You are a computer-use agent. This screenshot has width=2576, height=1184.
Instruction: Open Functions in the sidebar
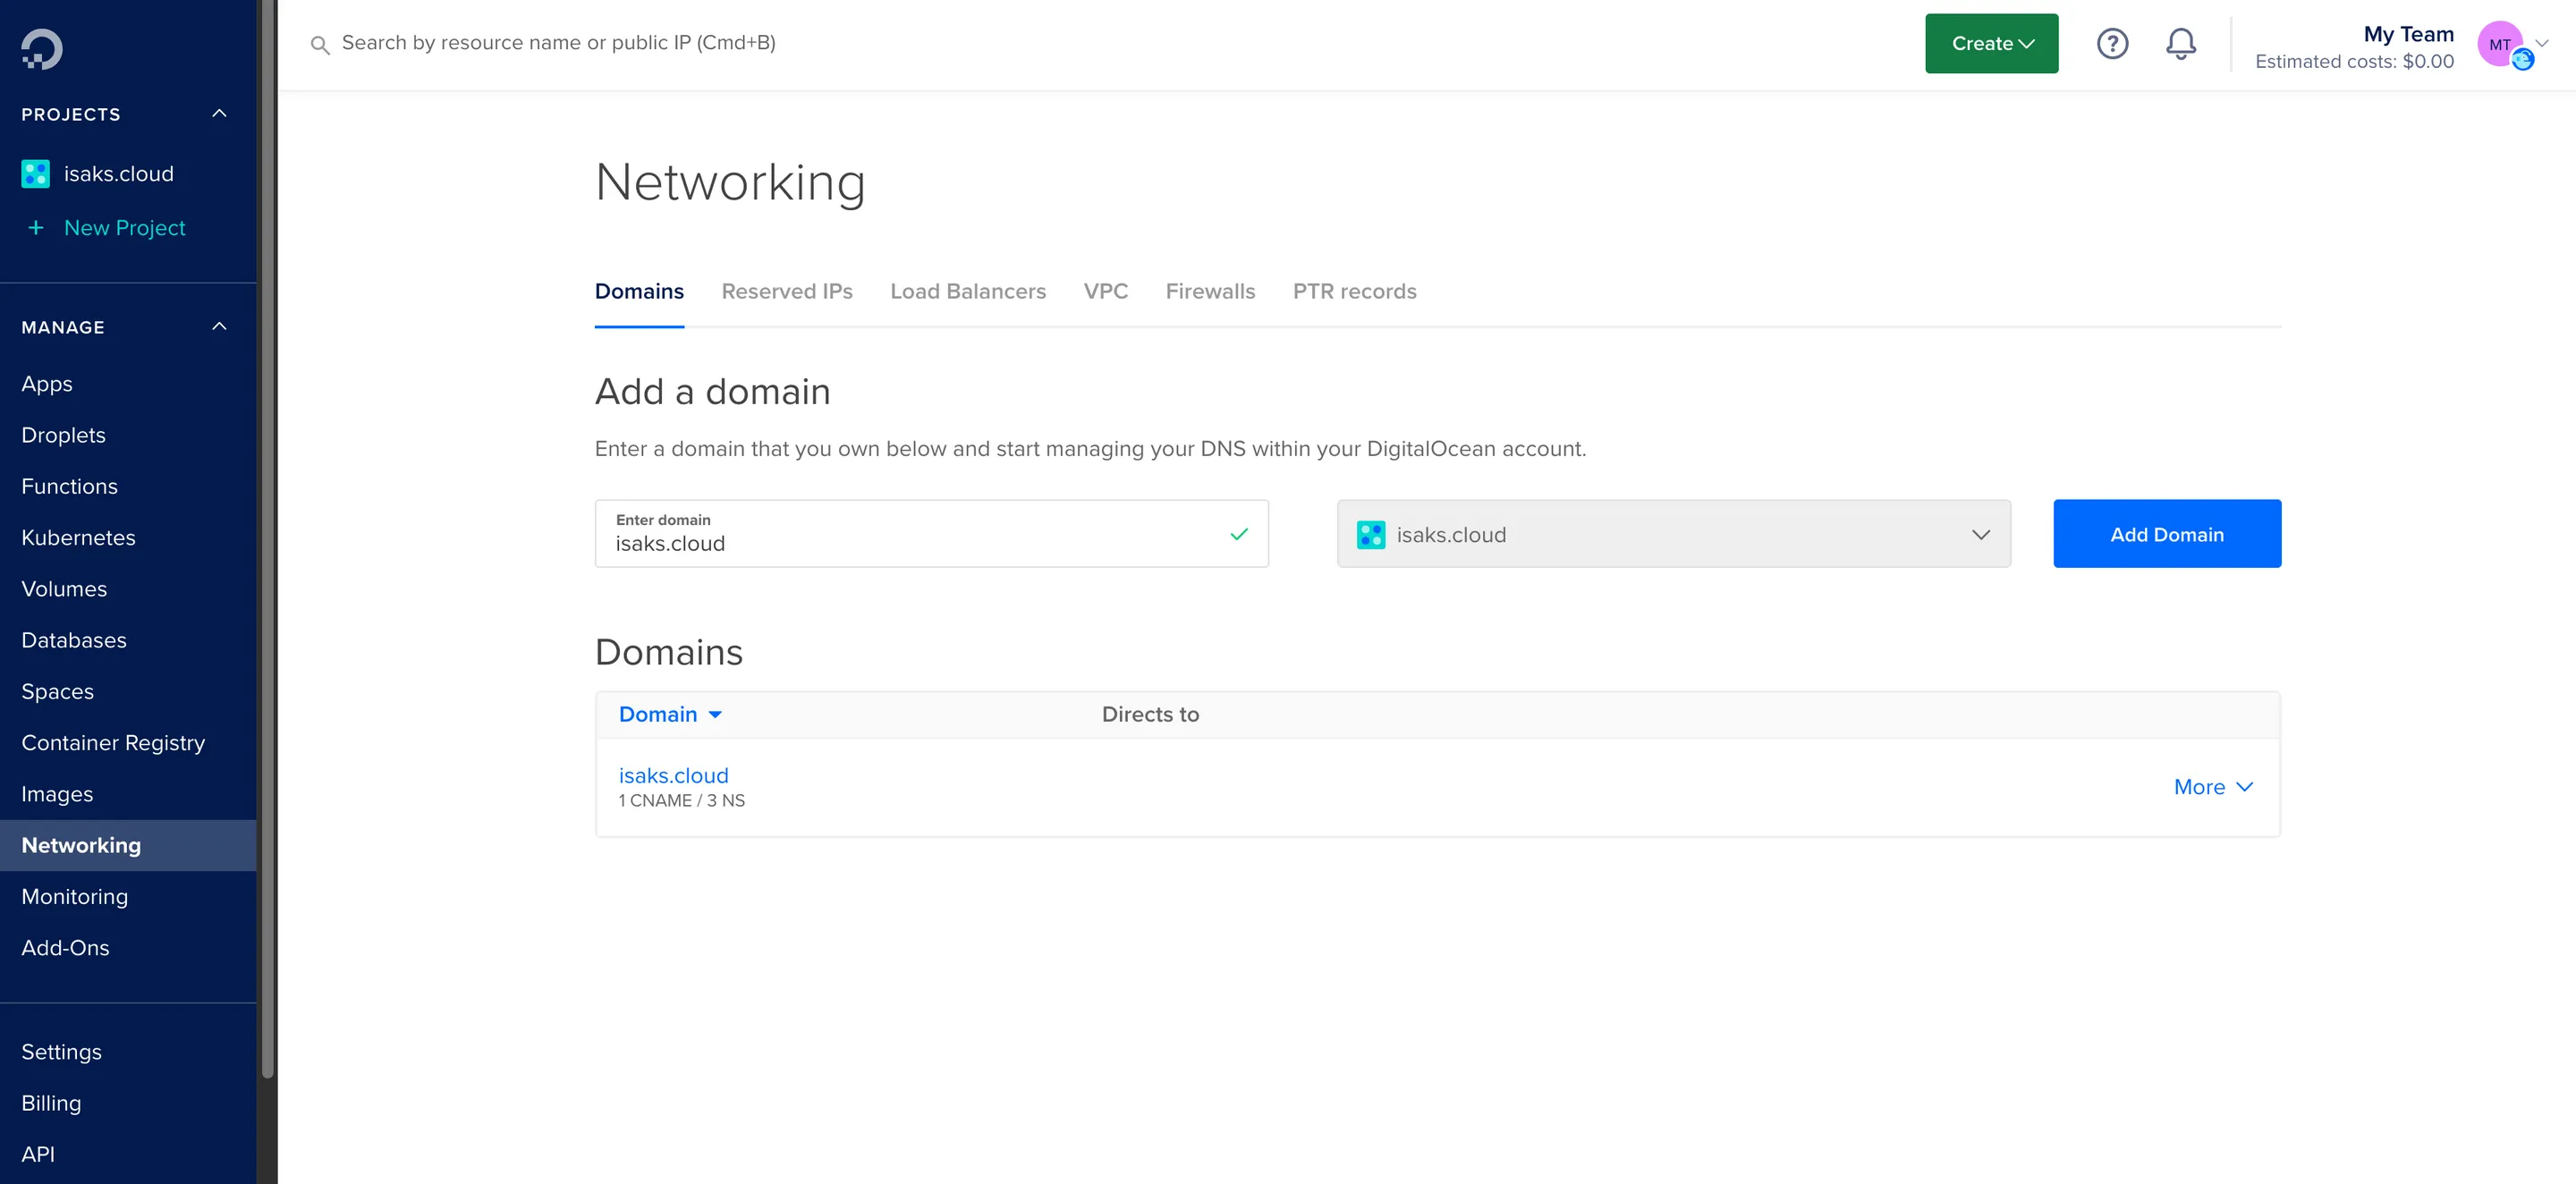(x=69, y=486)
